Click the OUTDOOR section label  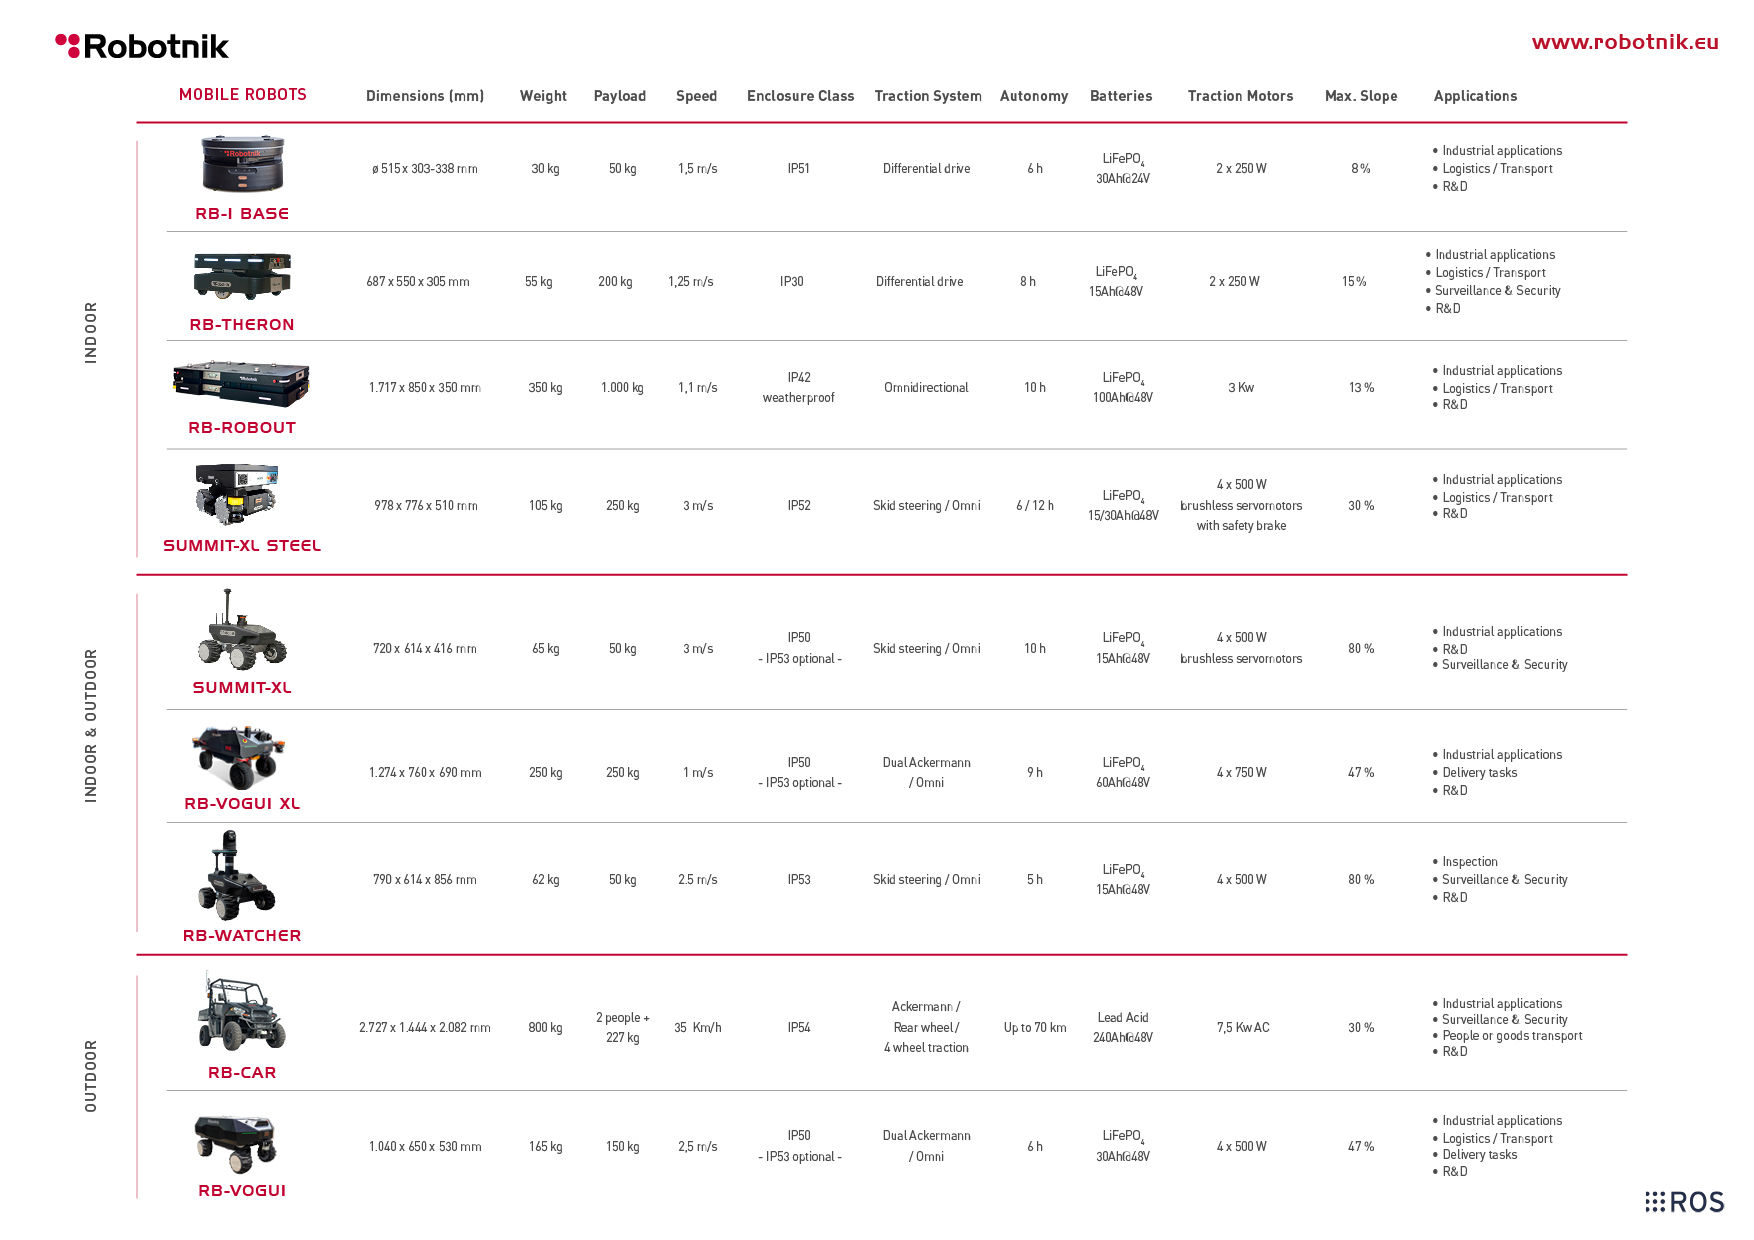(x=91, y=1076)
